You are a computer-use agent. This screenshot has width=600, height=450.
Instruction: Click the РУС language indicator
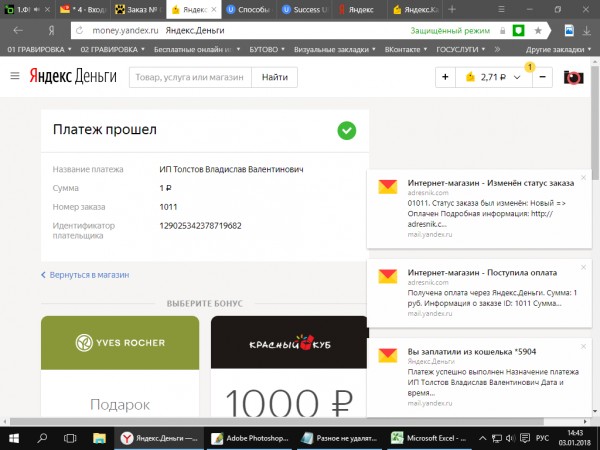coord(542,438)
